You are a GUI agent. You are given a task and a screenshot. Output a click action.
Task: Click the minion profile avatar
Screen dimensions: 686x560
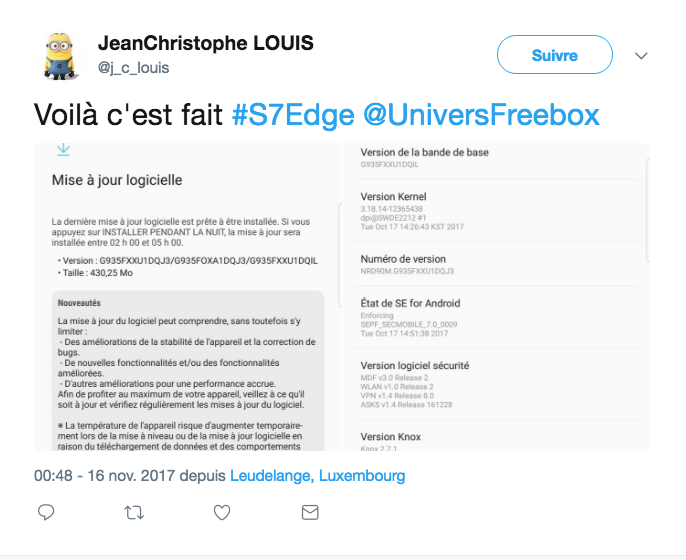[62, 56]
